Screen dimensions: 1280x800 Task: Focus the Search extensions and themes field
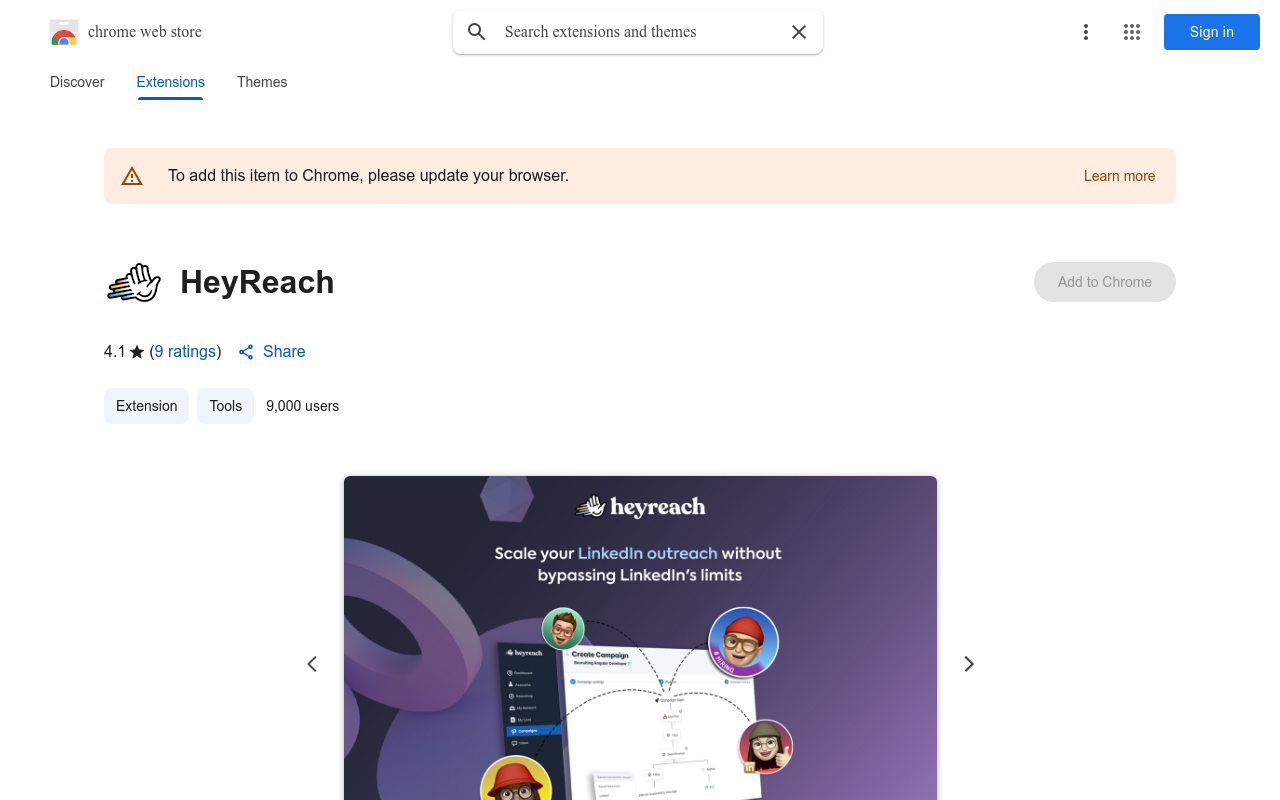pos(638,32)
